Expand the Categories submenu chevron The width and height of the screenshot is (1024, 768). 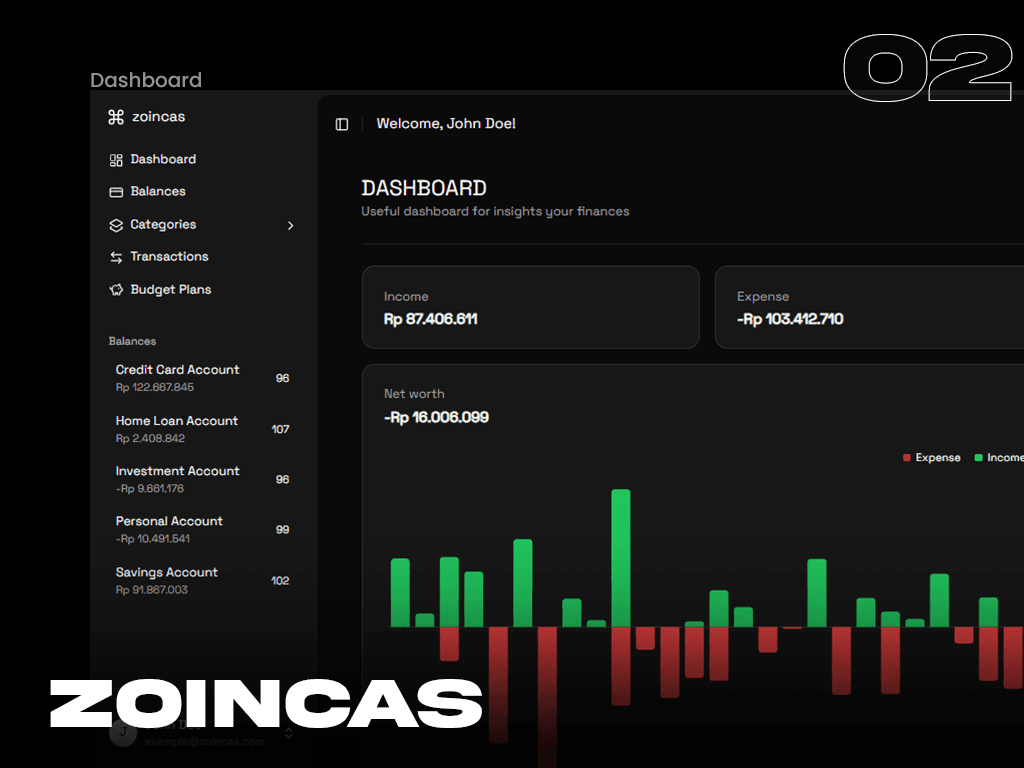click(290, 225)
